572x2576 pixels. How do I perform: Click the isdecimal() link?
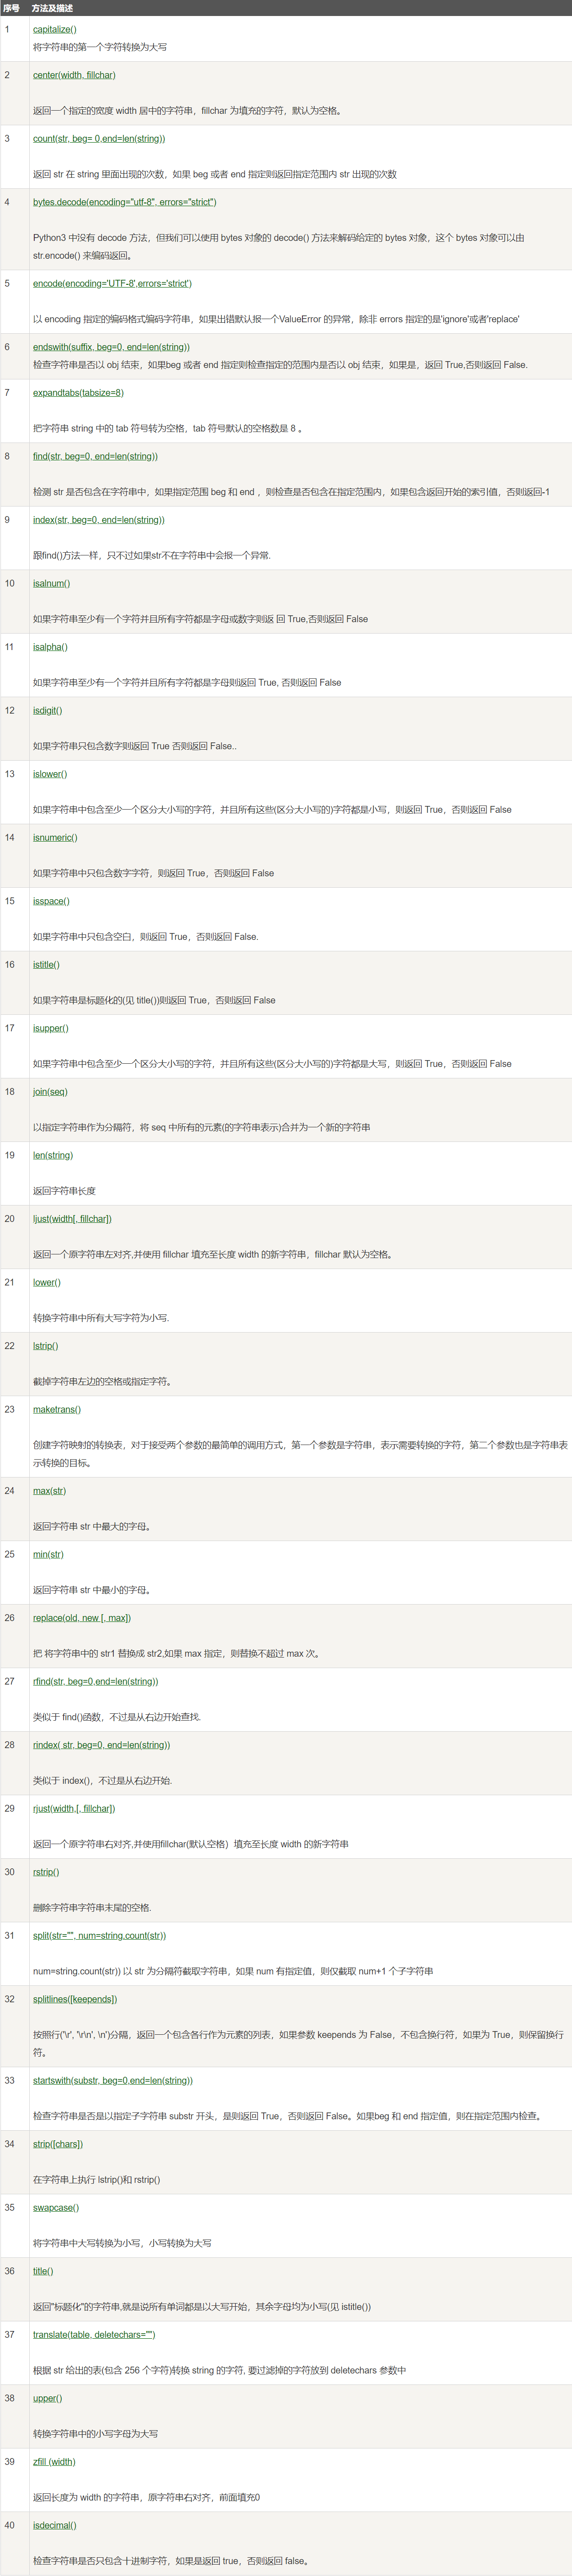point(54,2525)
